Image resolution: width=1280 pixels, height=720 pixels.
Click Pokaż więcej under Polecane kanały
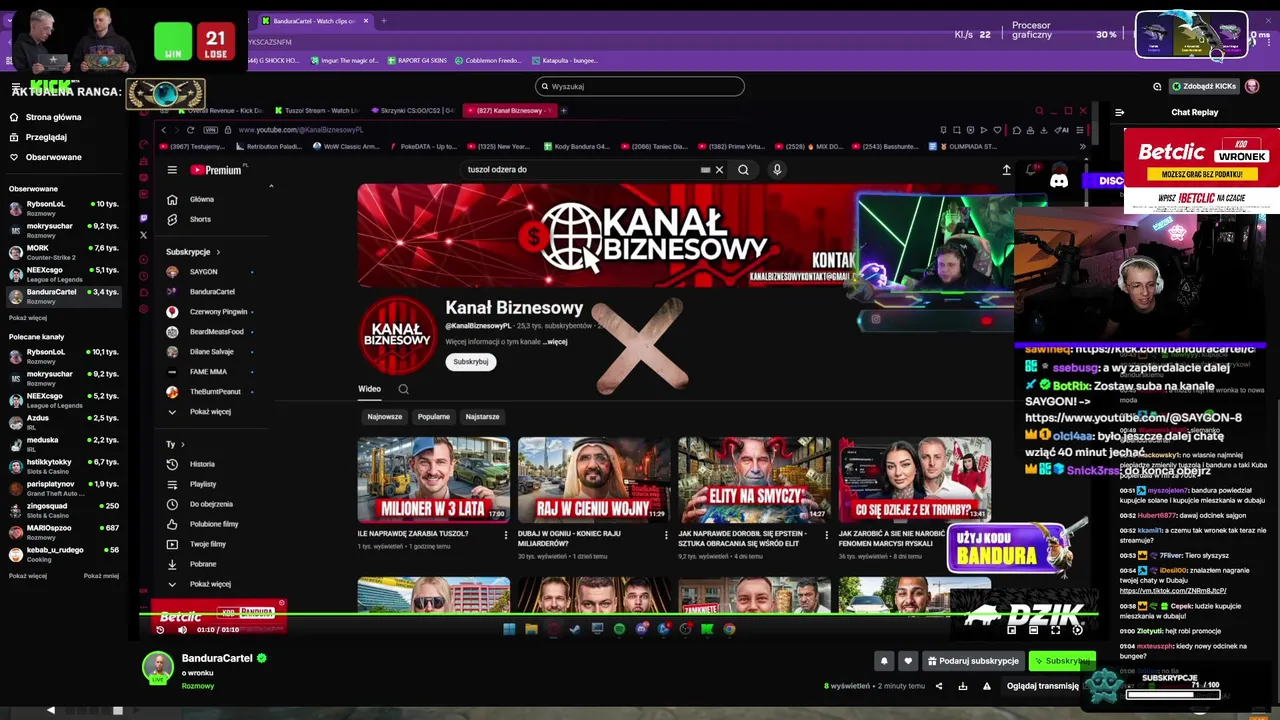[x=28, y=576]
